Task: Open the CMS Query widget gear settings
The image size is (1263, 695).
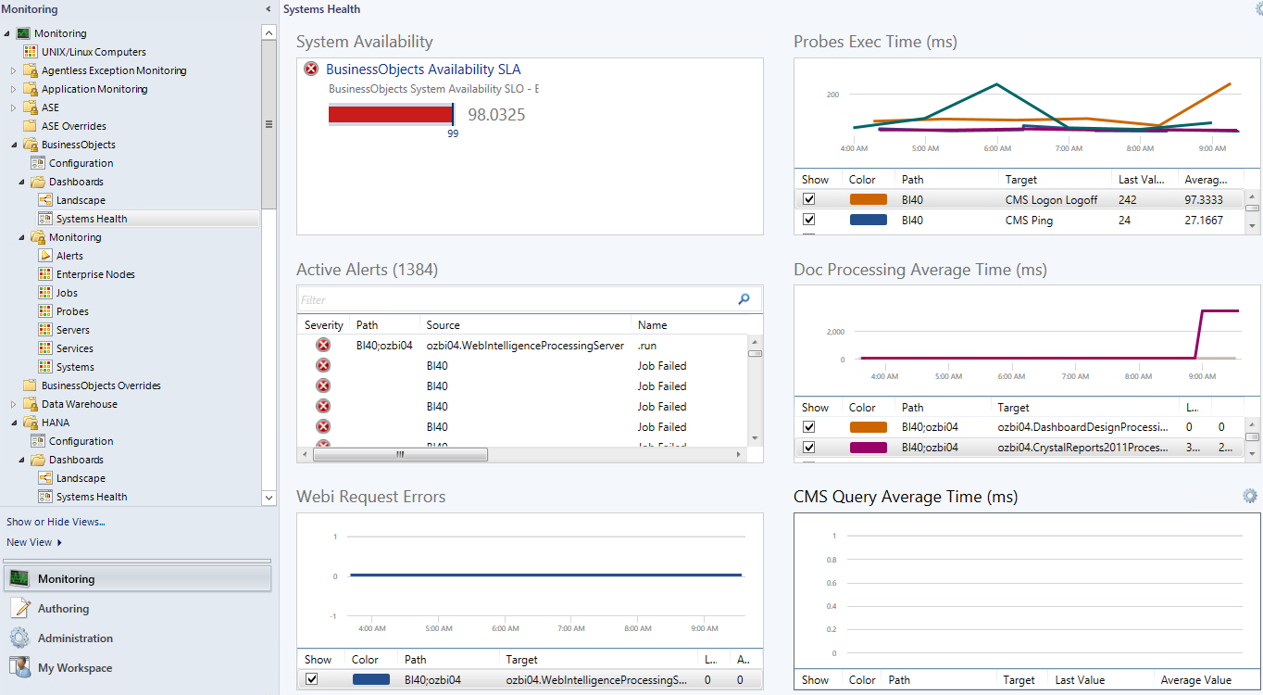Action: [x=1249, y=496]
